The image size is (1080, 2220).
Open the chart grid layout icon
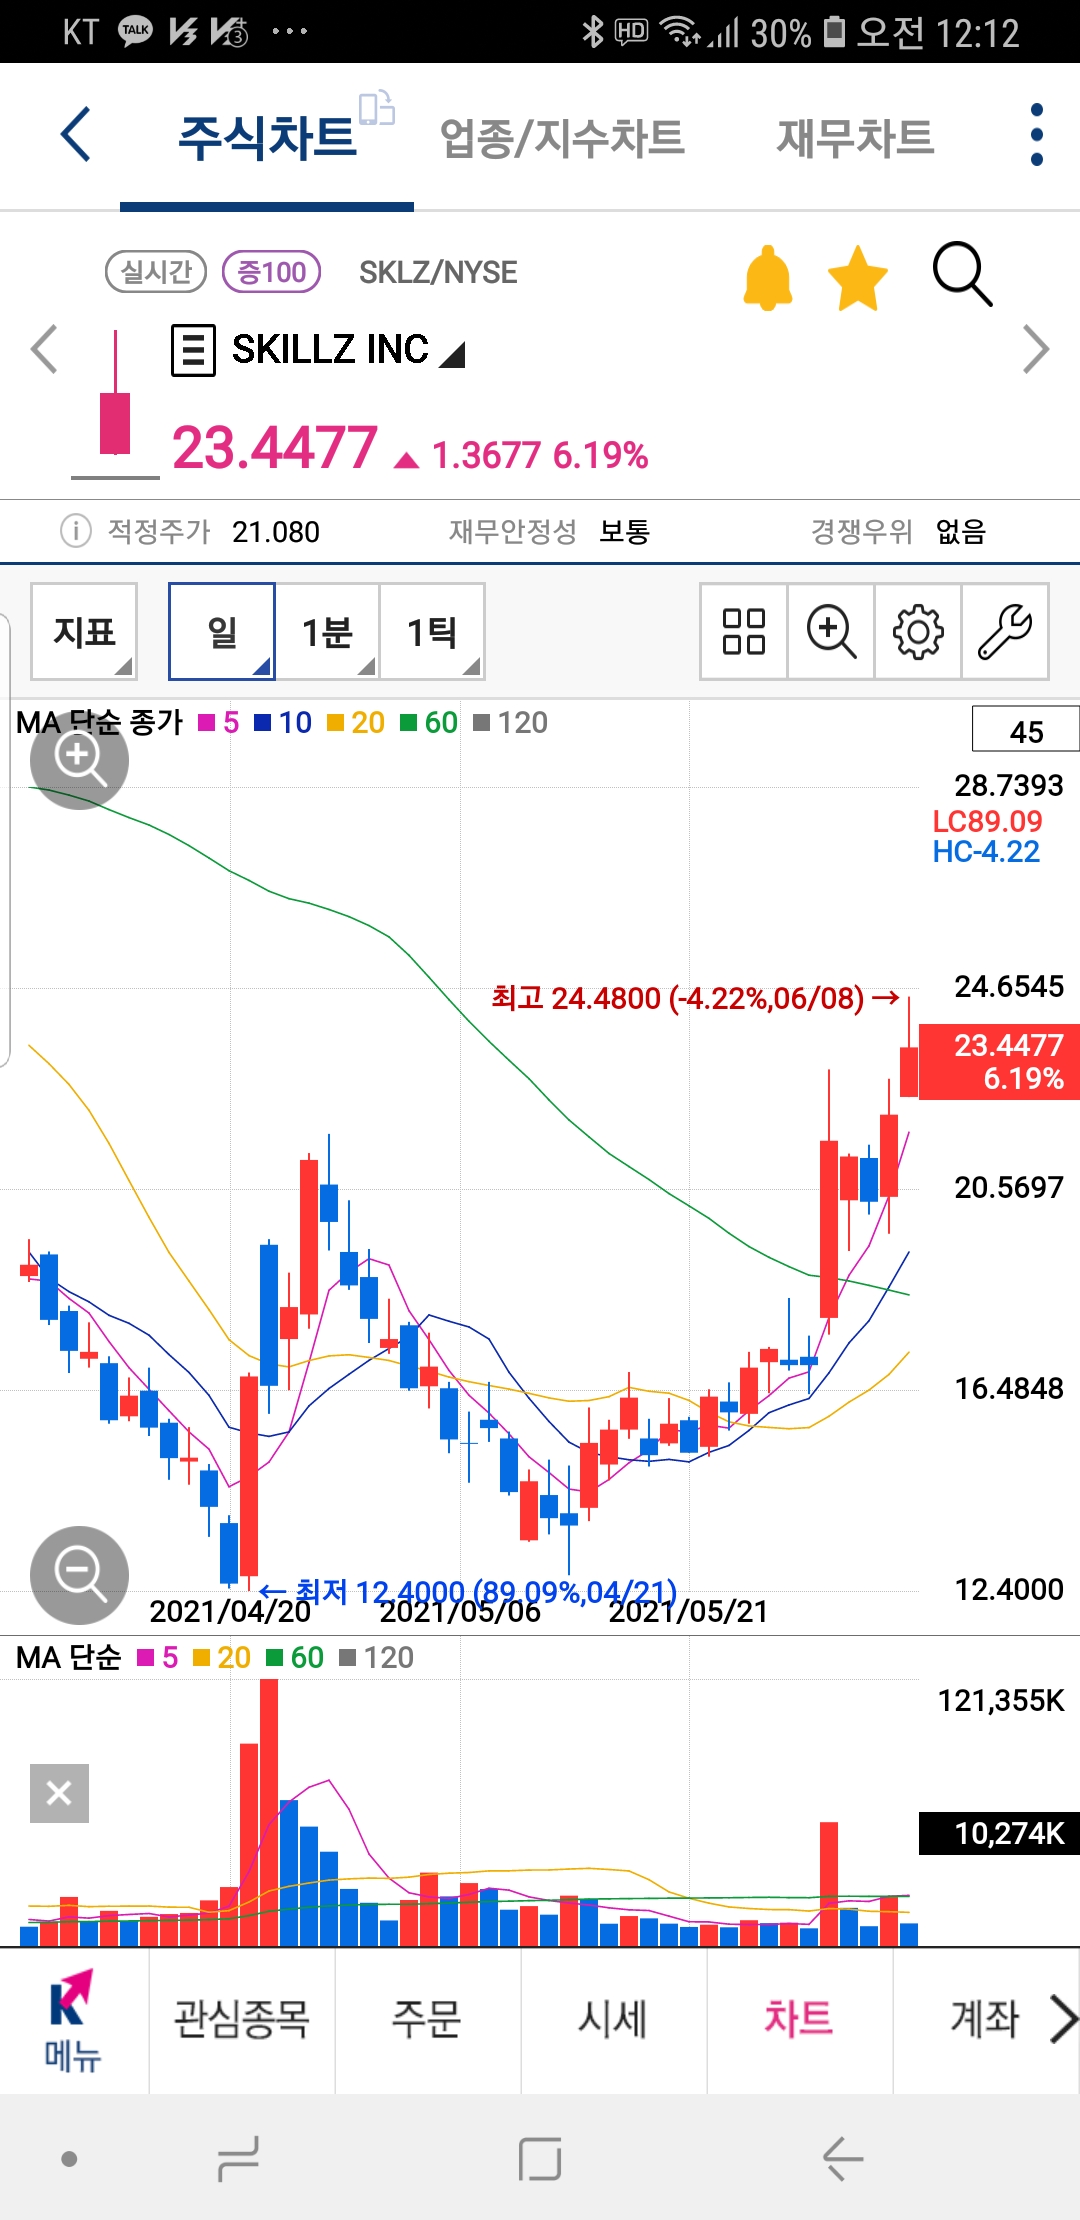744,632
